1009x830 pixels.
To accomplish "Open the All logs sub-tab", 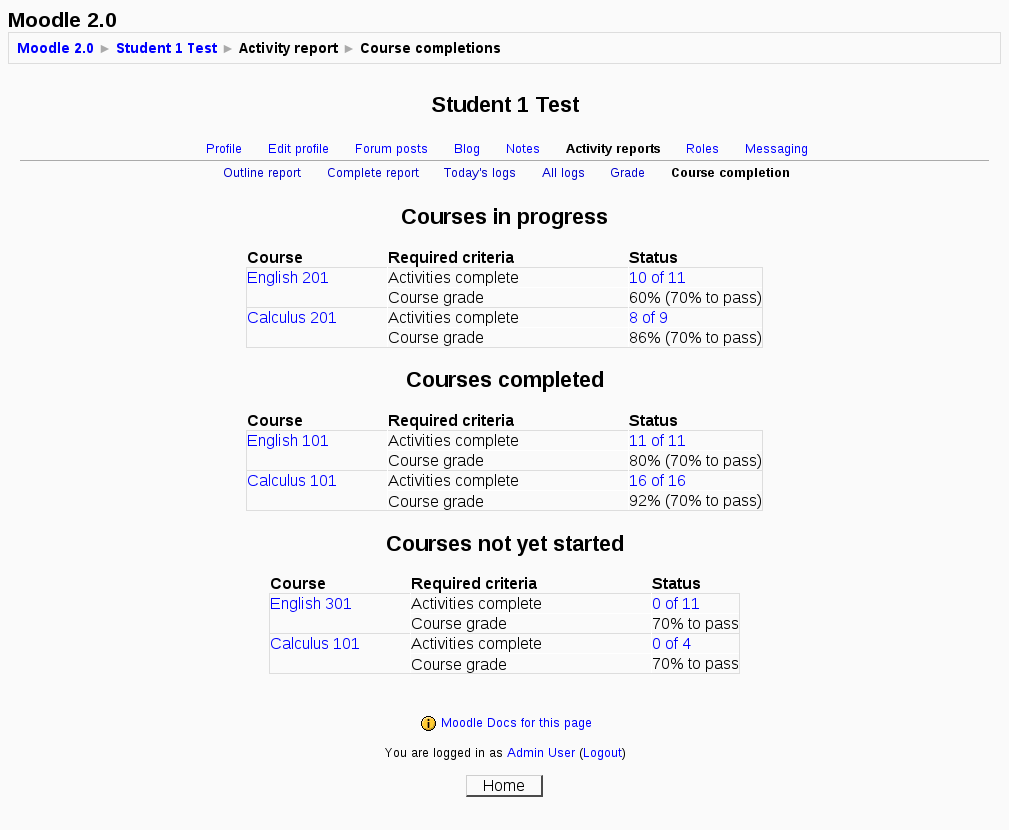I will [x=563, y=173].
